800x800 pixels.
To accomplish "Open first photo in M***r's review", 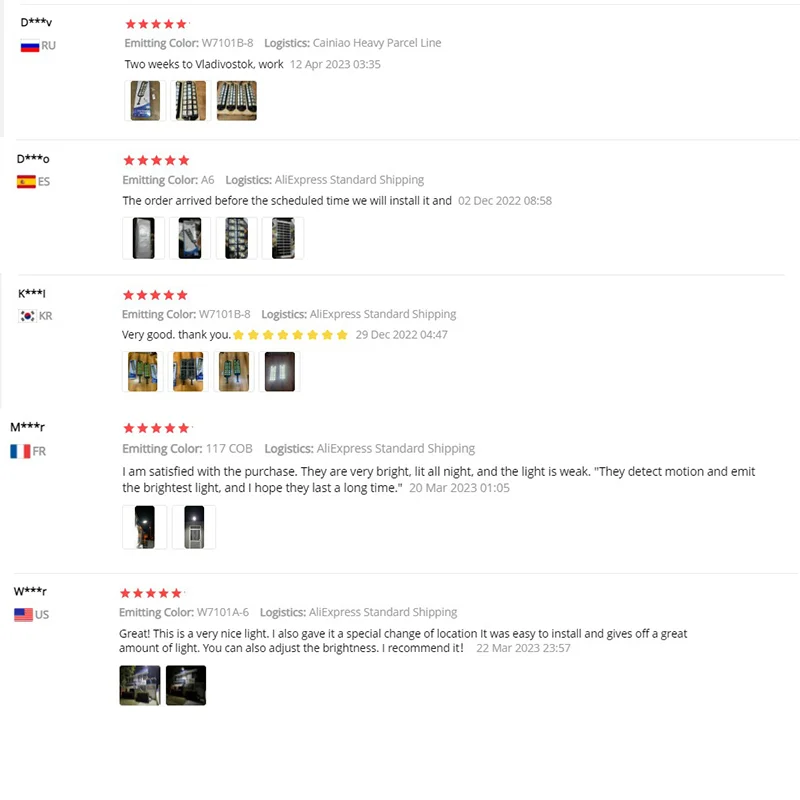I will click(144, 527).
